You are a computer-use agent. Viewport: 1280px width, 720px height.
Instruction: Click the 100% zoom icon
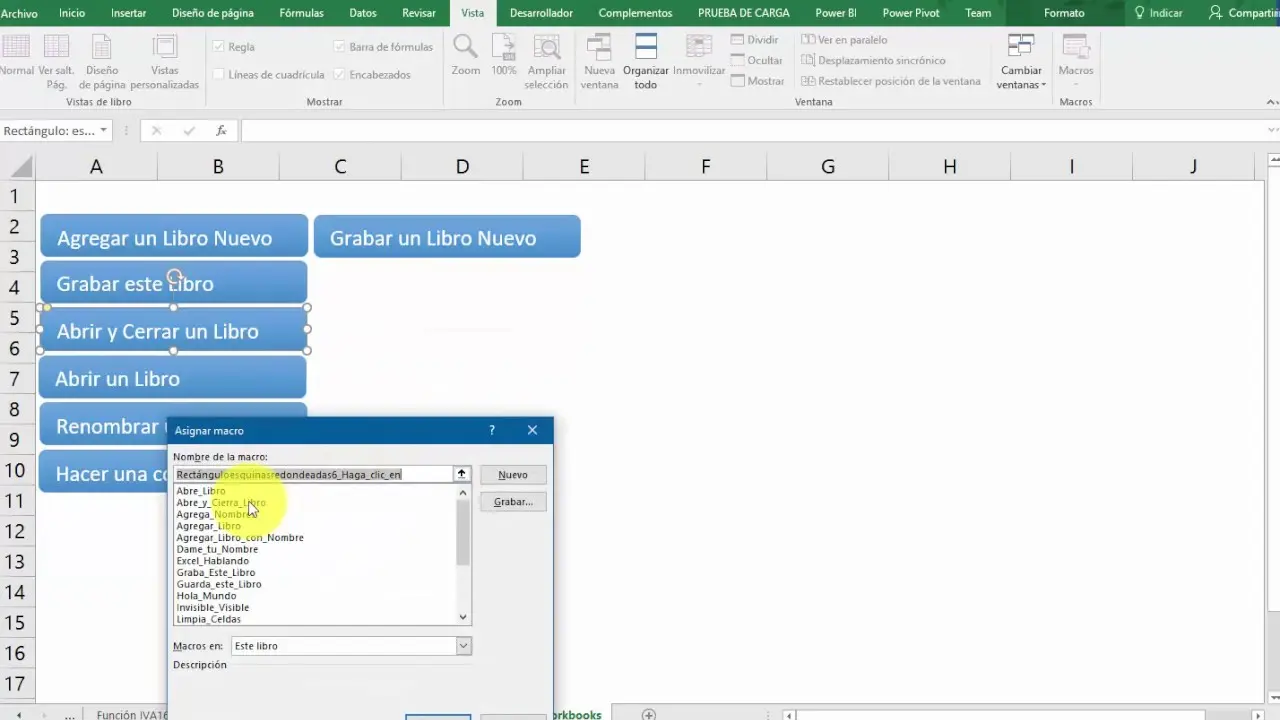tap(504, 47)
